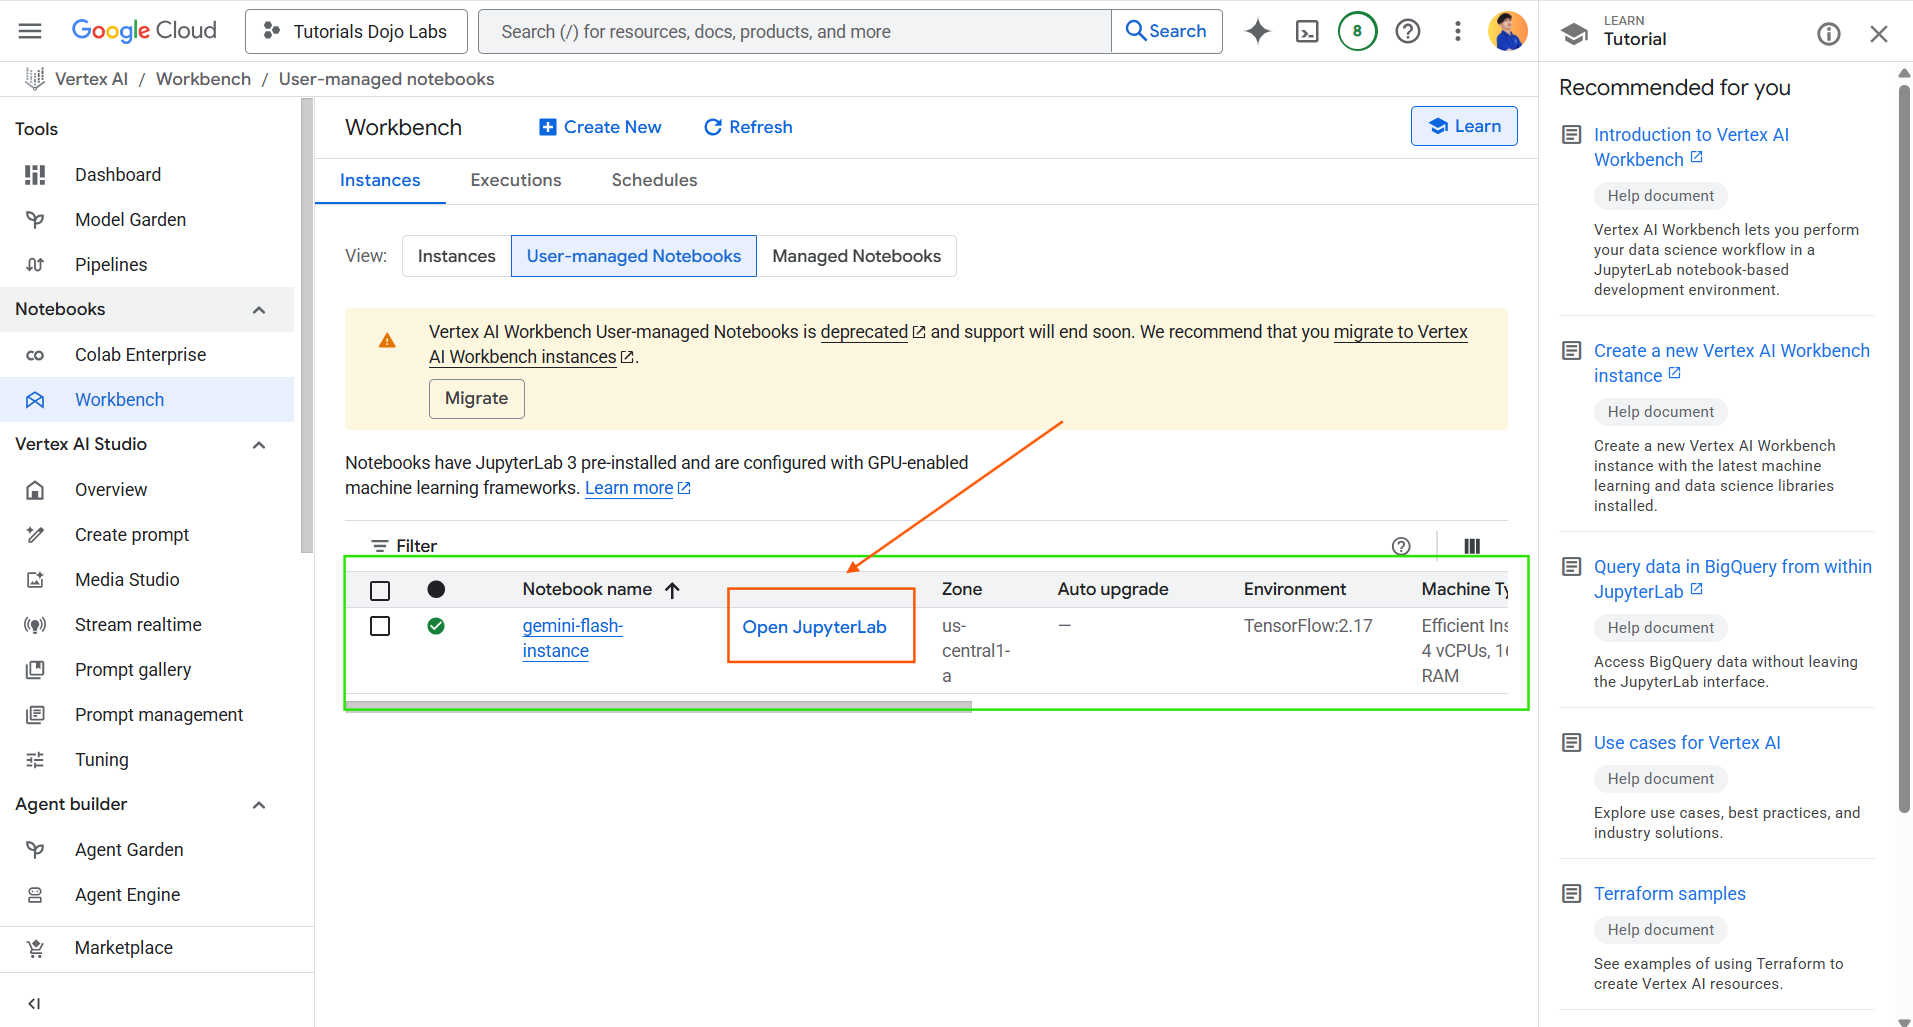Switch to the Schedules tab

[654, 180]
